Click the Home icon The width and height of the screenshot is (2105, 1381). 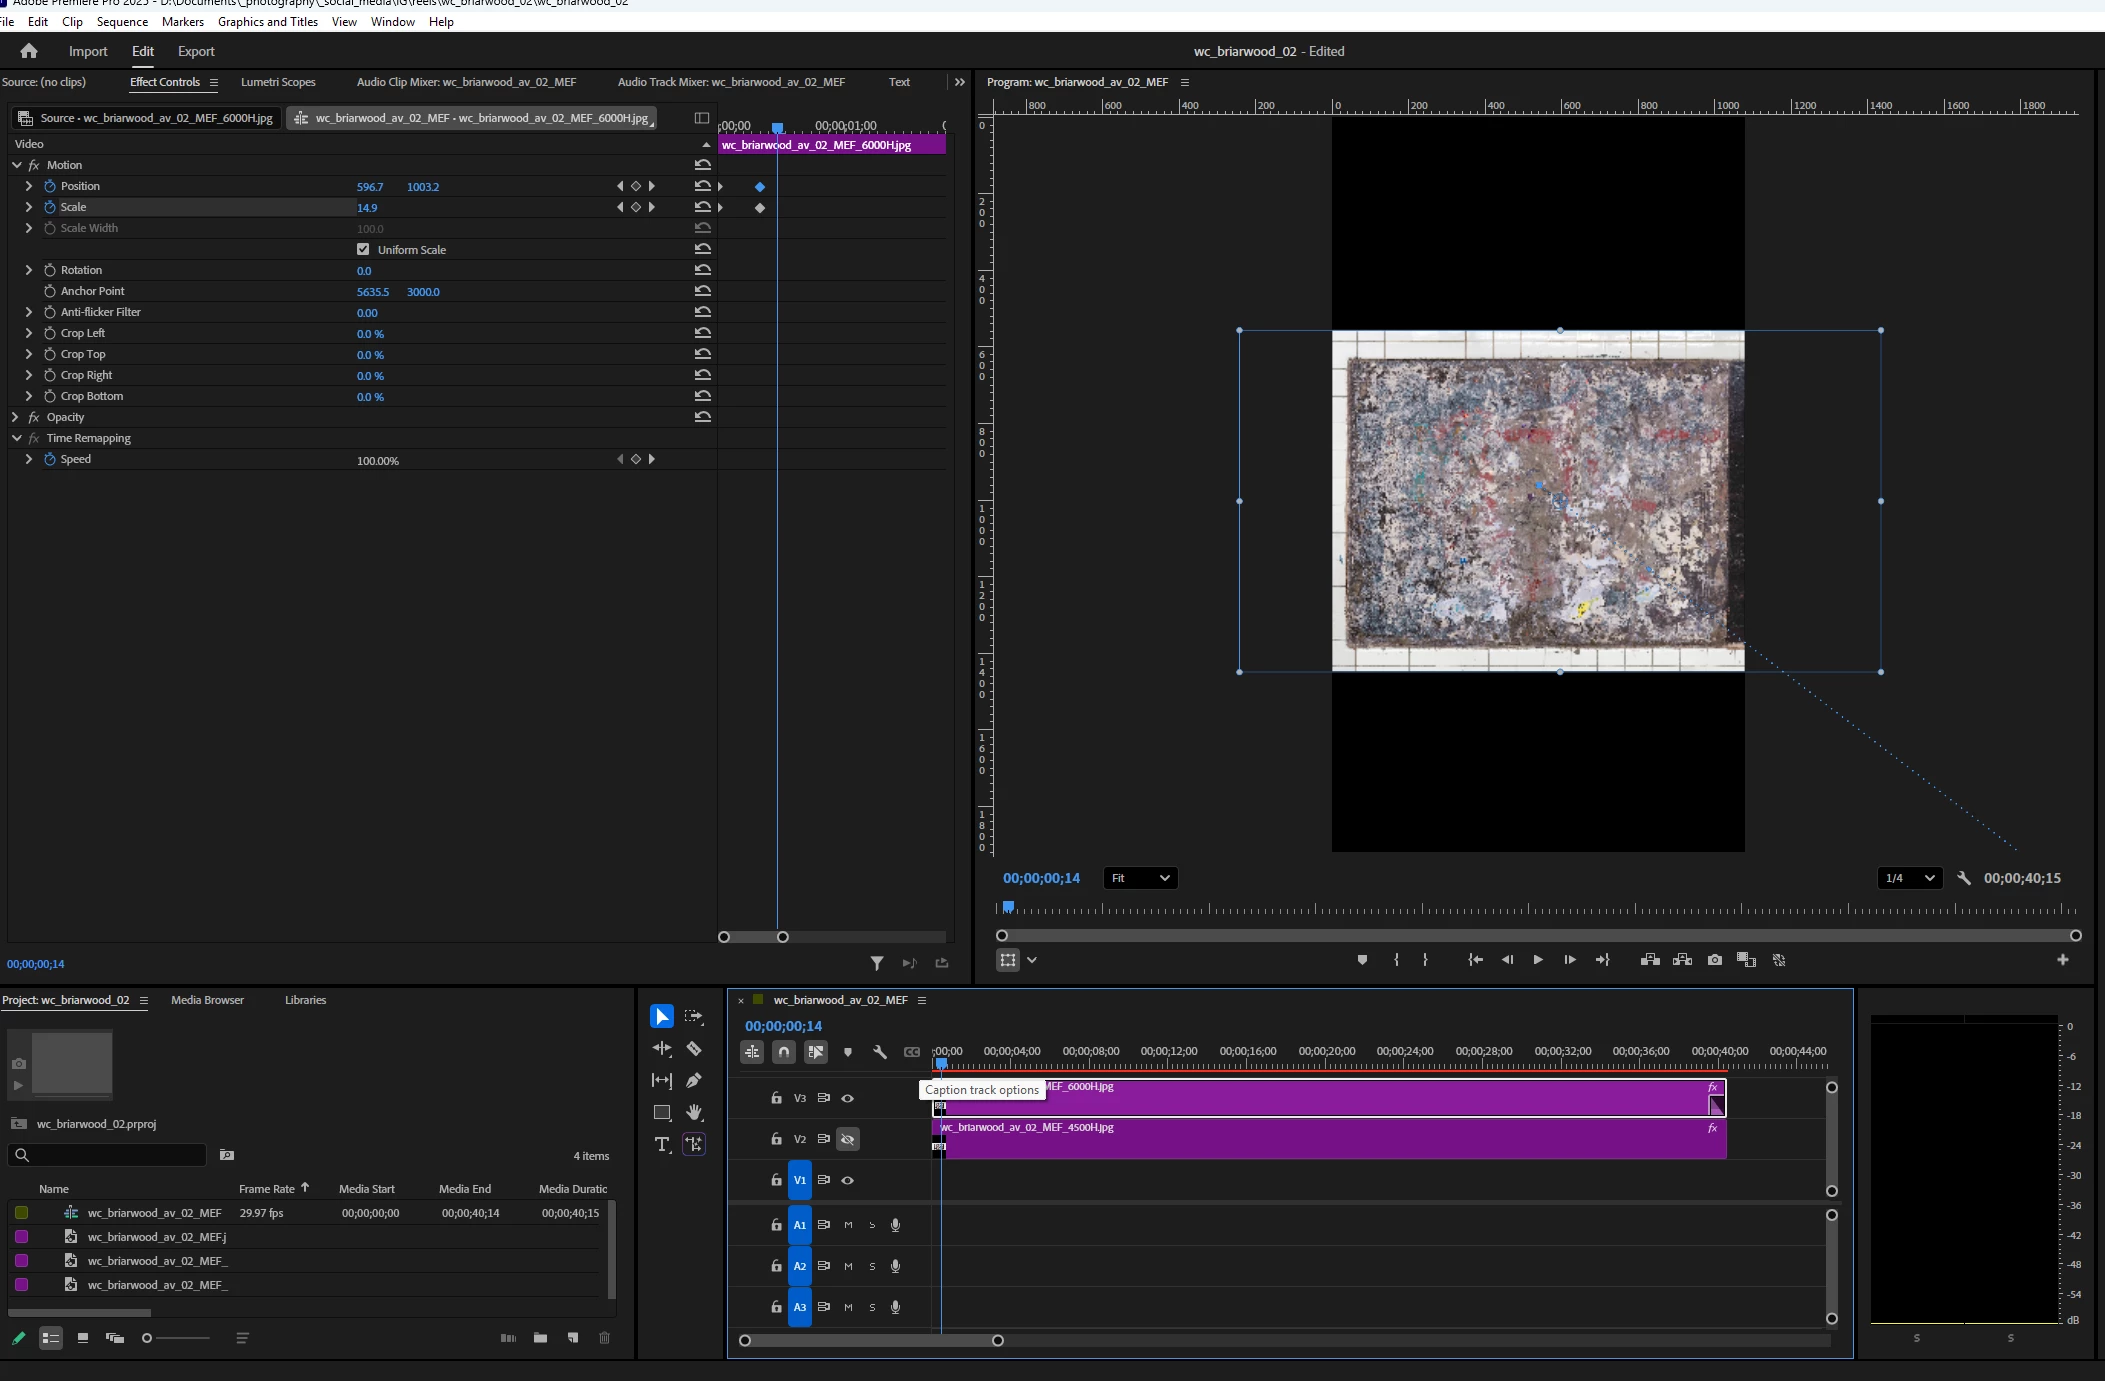[x=29, y=51]
